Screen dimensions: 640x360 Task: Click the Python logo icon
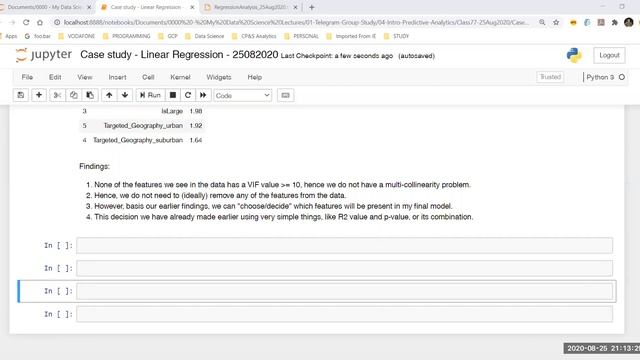coord(574,55)
